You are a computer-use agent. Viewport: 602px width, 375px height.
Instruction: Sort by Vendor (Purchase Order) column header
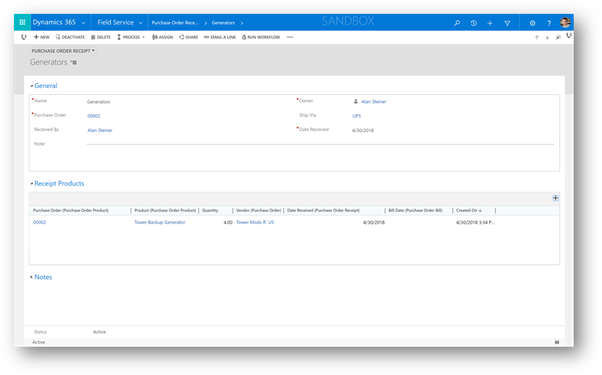pos(258,210)
